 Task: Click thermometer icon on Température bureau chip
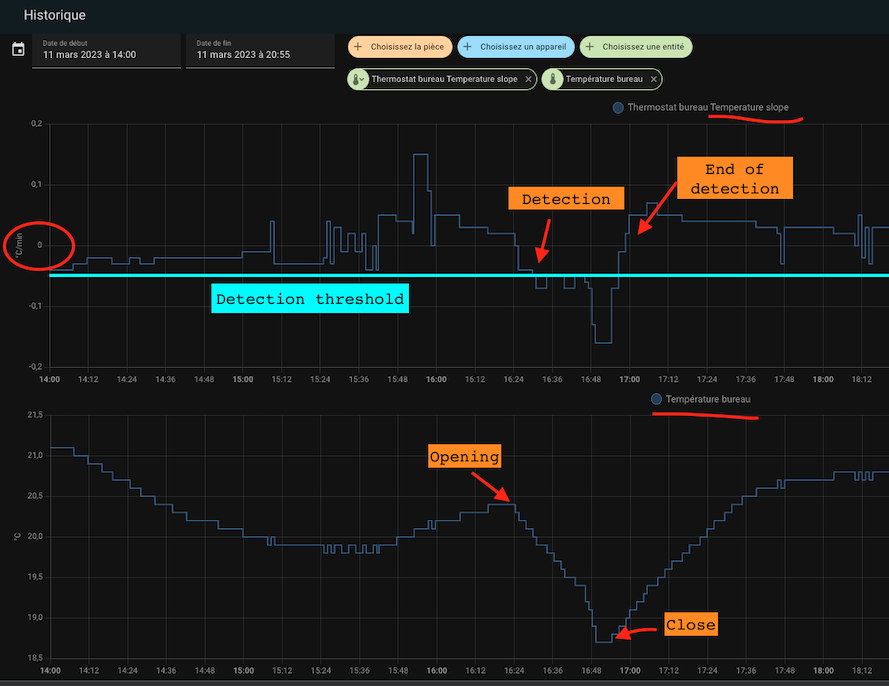tap(553, 79)
